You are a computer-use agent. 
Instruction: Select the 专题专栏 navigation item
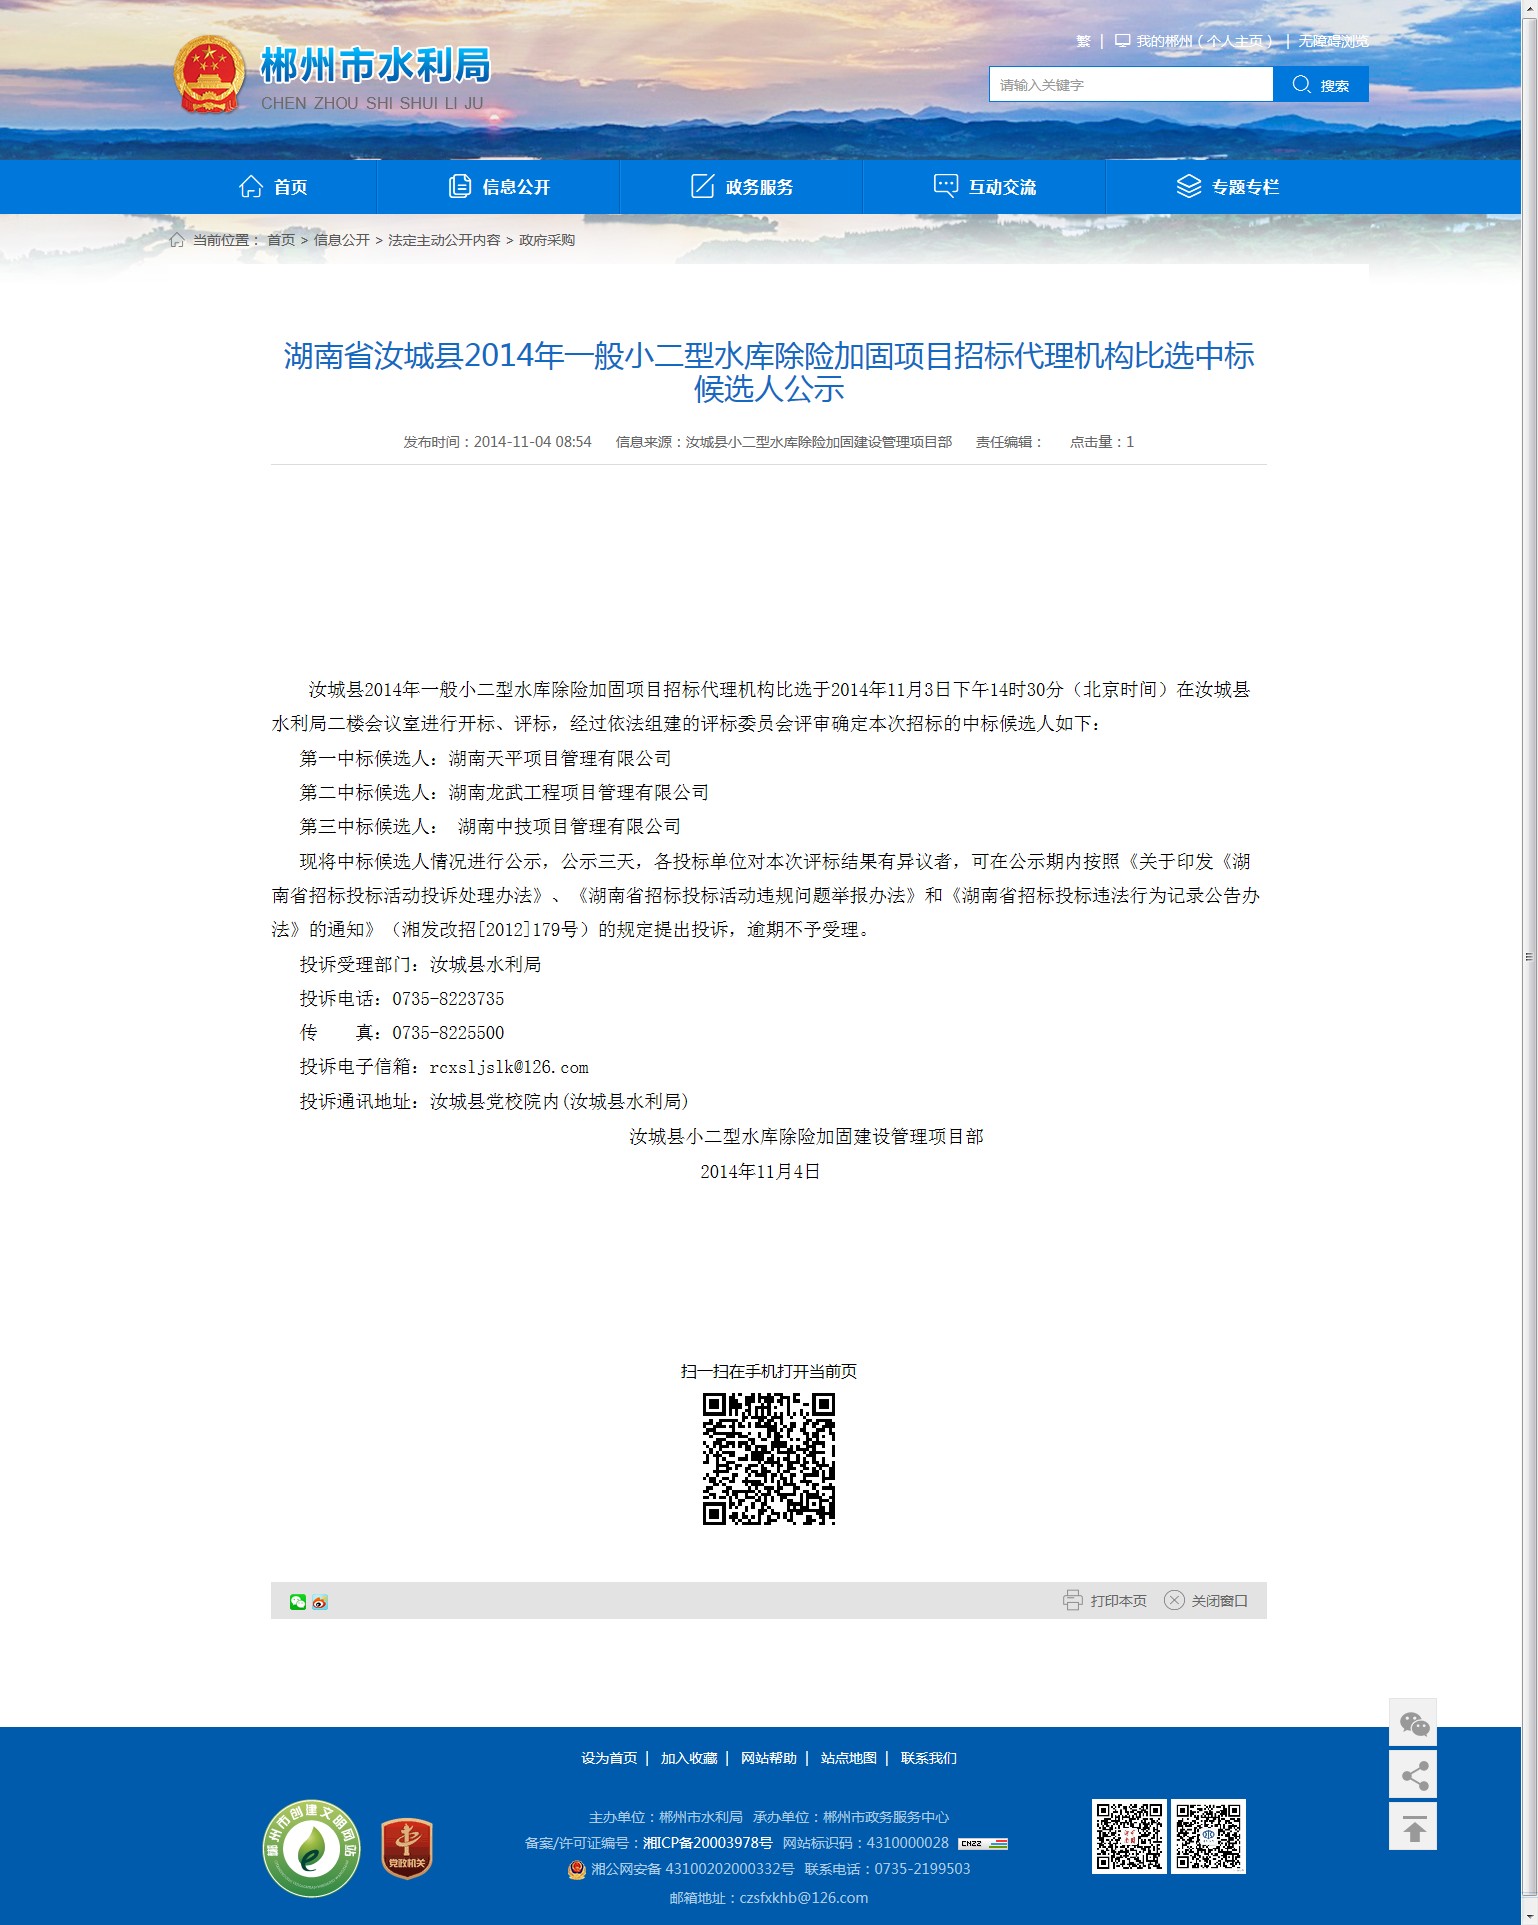tap(1227, 187)
